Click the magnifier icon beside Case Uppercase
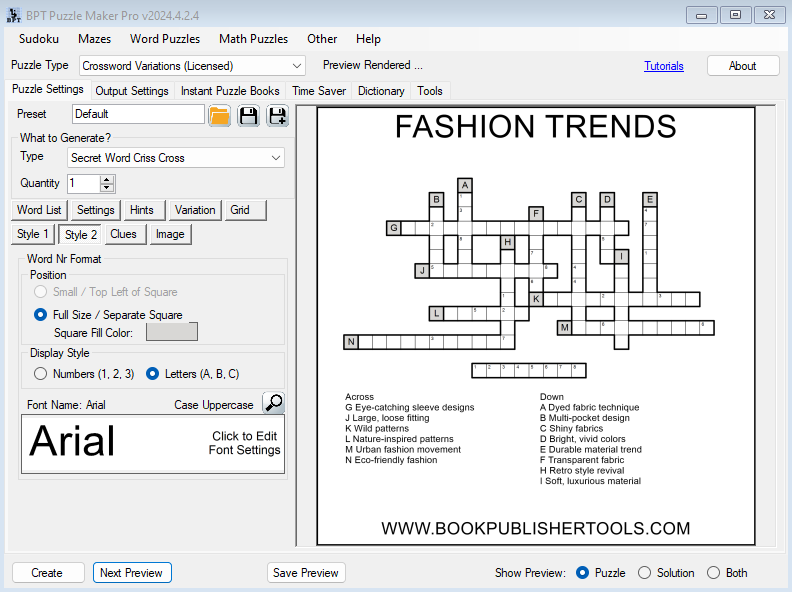Viewport: 792px width, 592px height. coord(273,403)
